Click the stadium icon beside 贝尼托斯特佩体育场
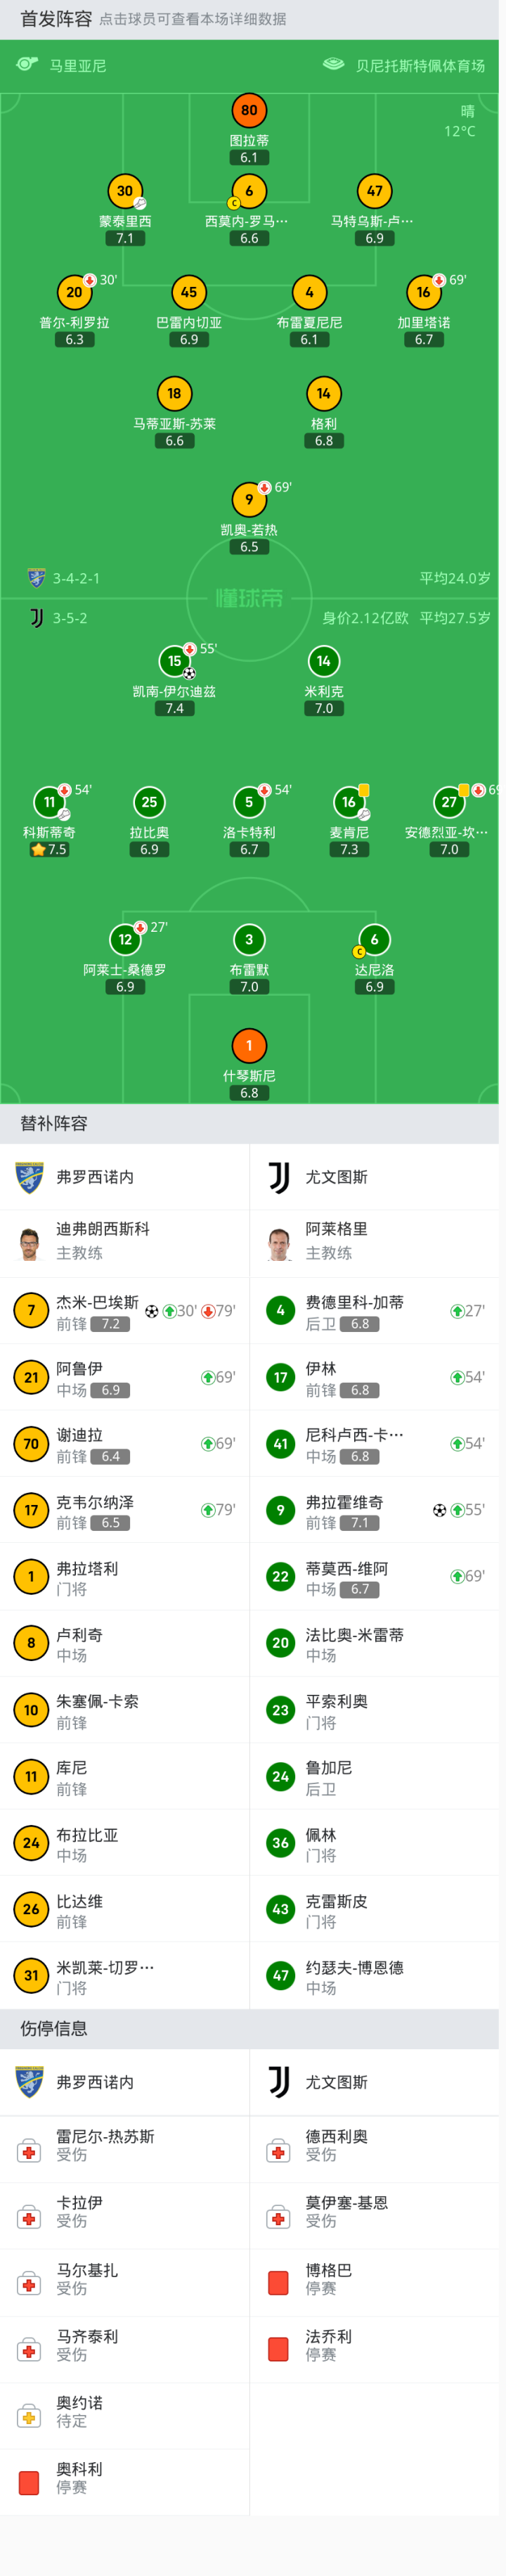506x2576 pixels. pyautogui.click(x=333, y=65)
